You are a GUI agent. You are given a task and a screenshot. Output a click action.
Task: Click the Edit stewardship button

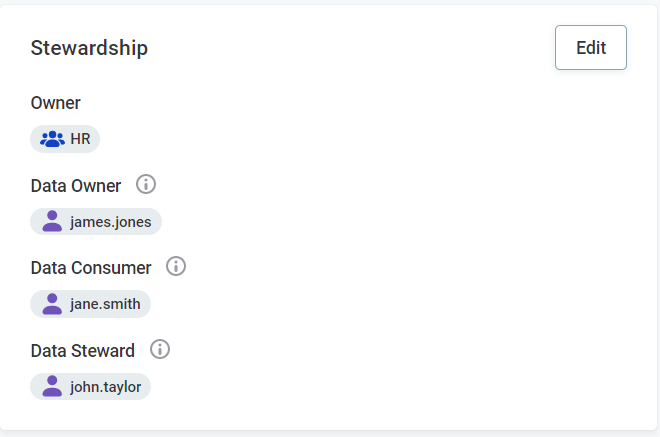click(x=590, y=48)
